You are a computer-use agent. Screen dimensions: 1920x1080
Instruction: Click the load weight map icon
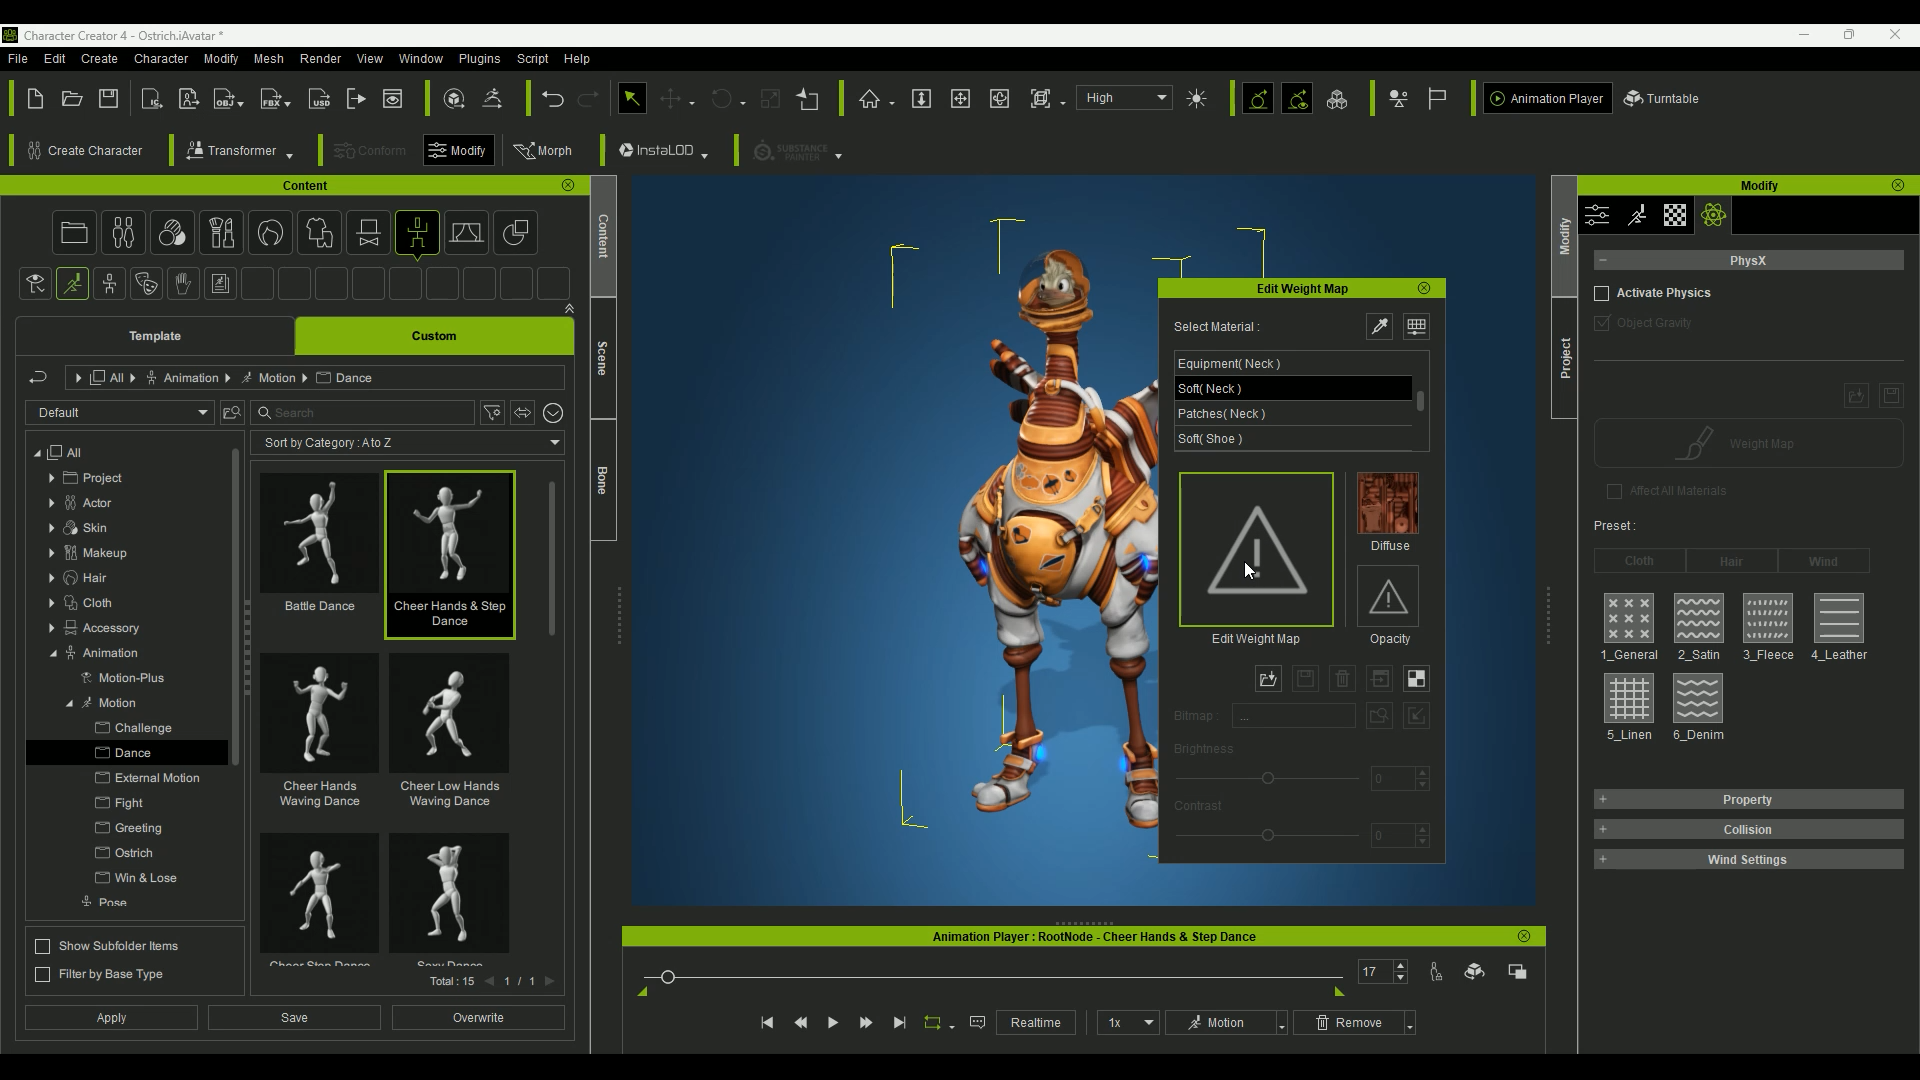click(x=1268, y=679)
